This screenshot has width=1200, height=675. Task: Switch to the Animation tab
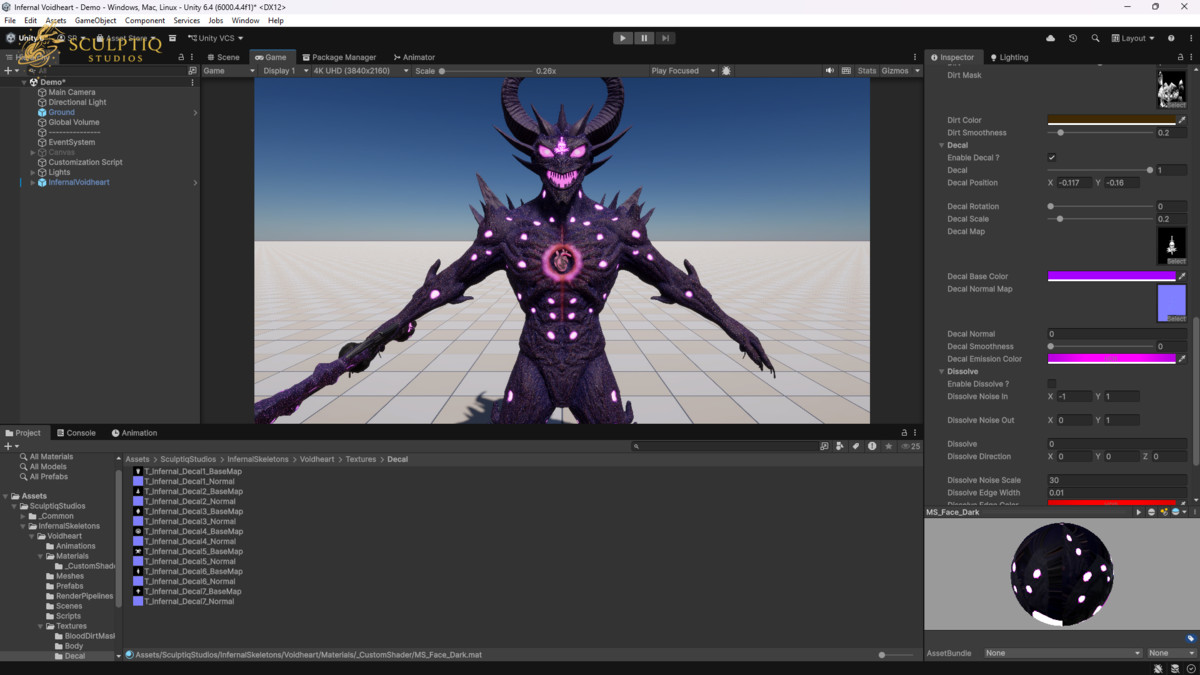click(134, 433)
